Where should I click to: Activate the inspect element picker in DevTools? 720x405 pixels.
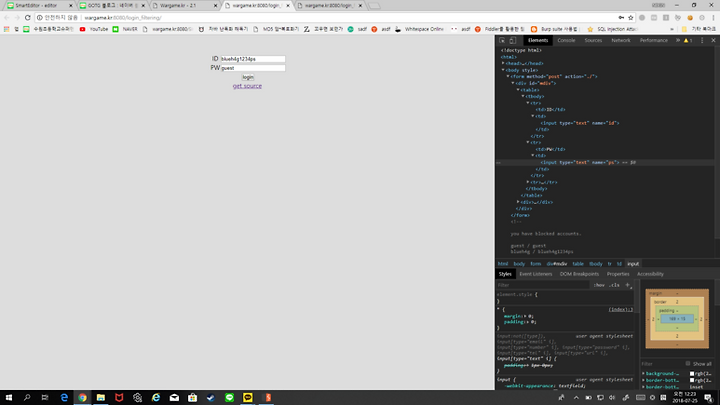[502, 40]
